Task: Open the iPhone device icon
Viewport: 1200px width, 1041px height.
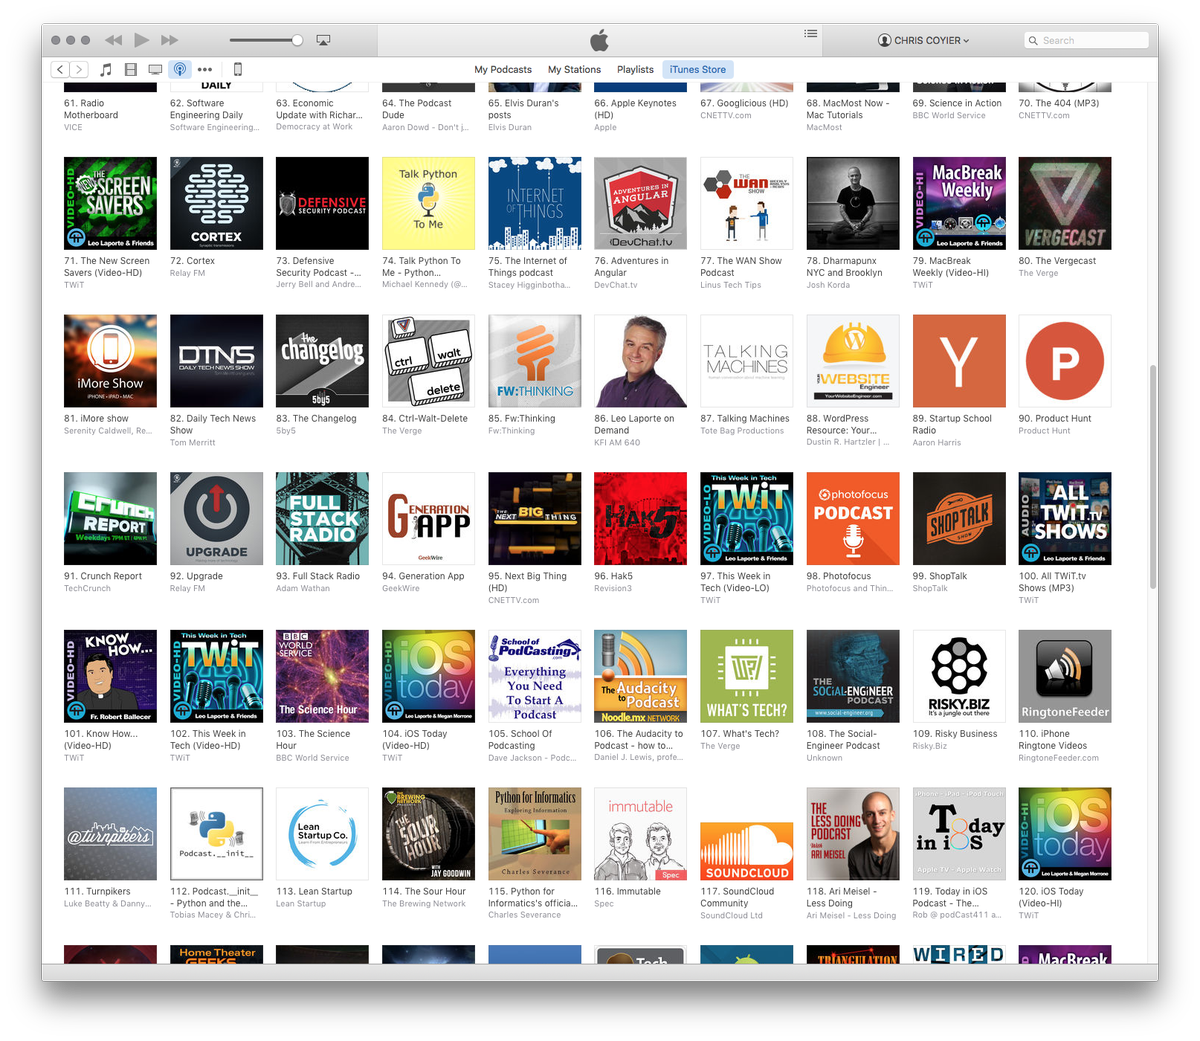Action: pyautogui.click(x=238, y=69)
